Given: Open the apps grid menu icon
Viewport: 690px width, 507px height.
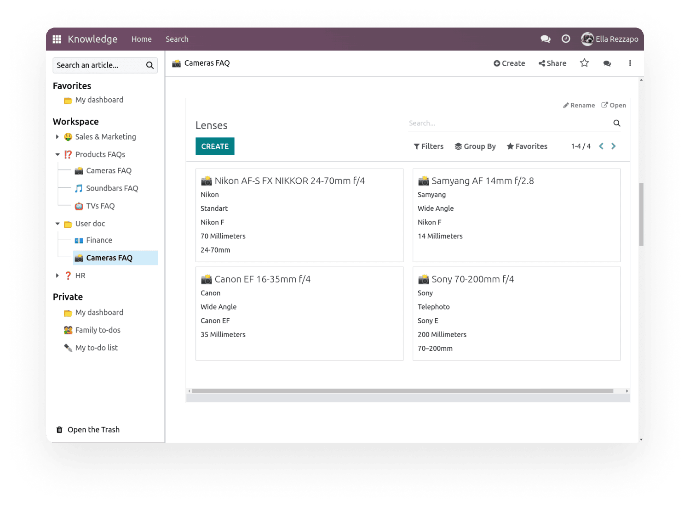Looking at the screenshot, I should tap(57, 39).
